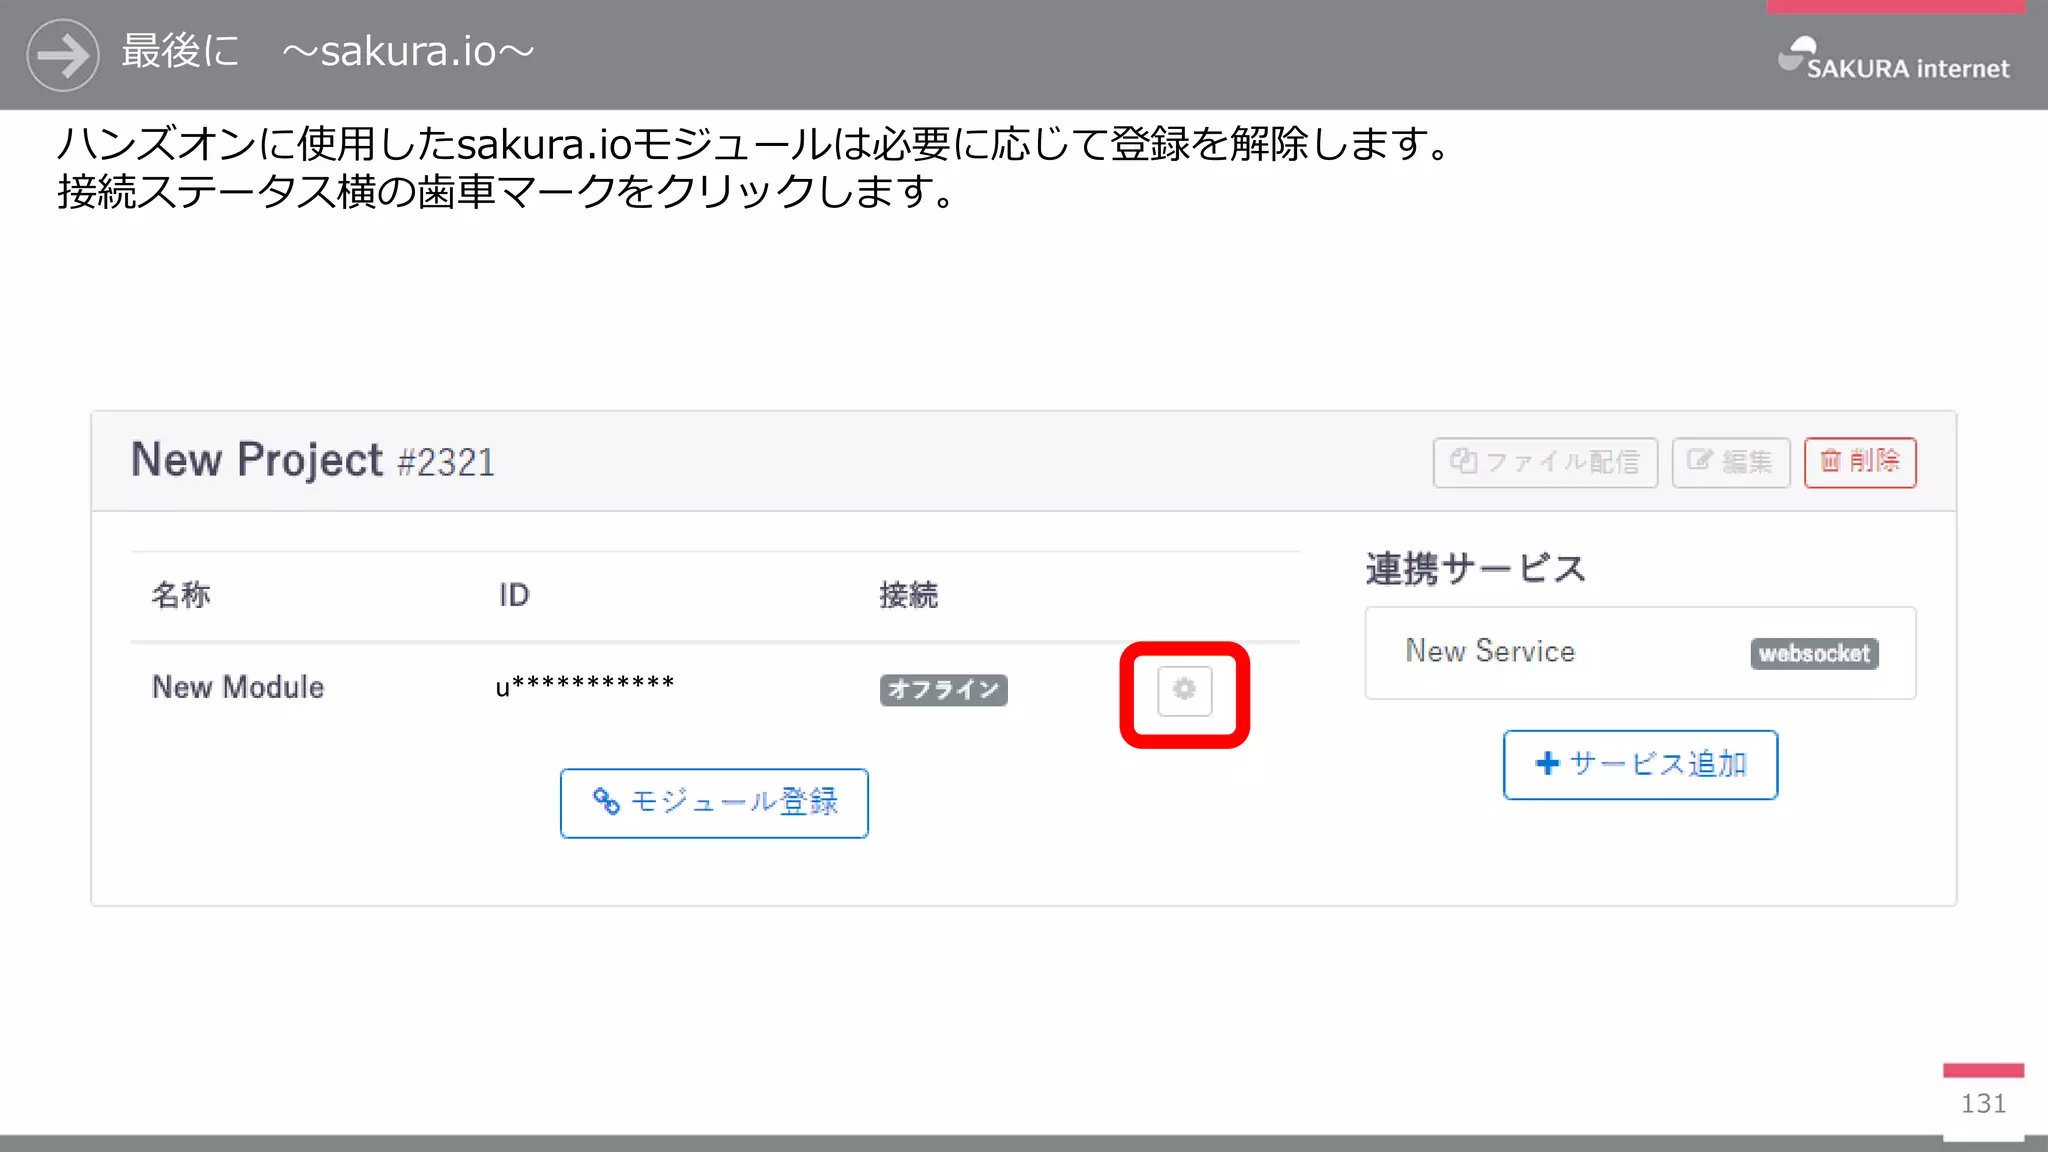The width and height of the screenshot is (2048, 1152).
Task: Click the trash icon in 削除 button
Action: 1830,460
